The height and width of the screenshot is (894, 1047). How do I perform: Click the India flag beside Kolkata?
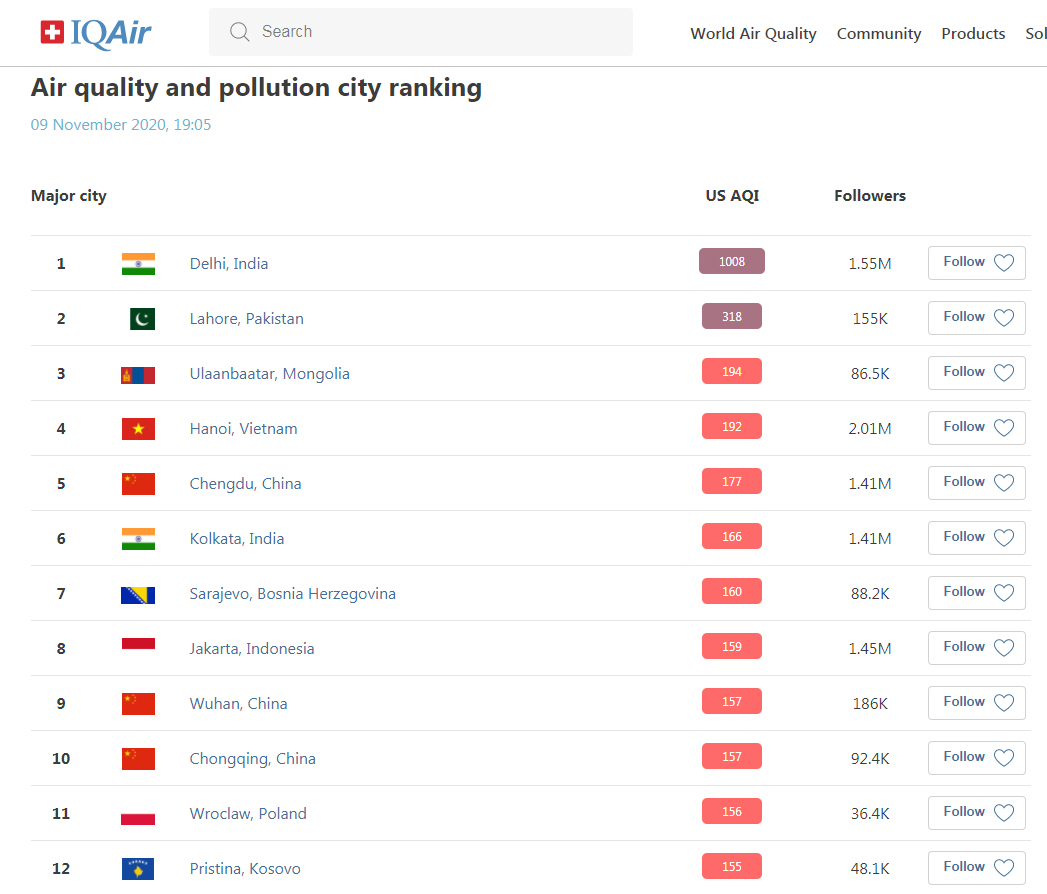pyautogui.click(x=138, y=539)
